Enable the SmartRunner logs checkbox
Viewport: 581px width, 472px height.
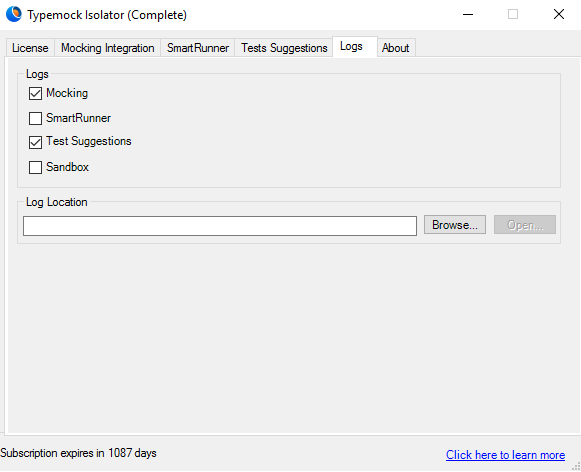(x=35, y=118)
